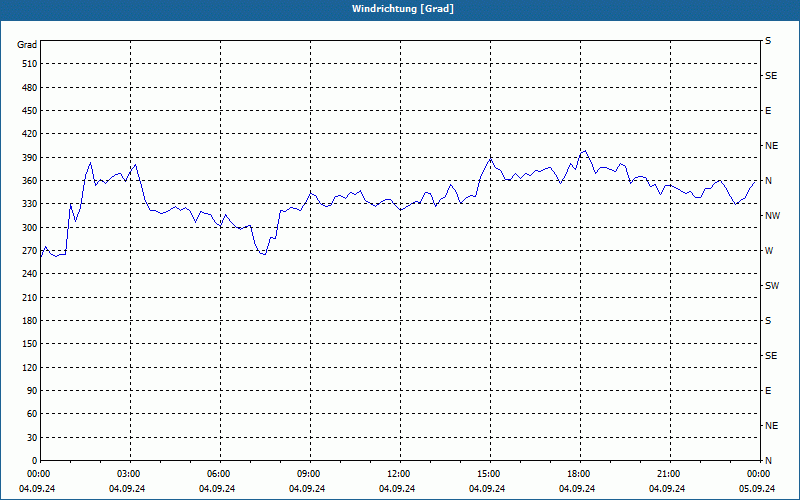The width and height of the screenshot is (800, 500).
Task: Click the 21:00 time label
Action: [668, 474]
